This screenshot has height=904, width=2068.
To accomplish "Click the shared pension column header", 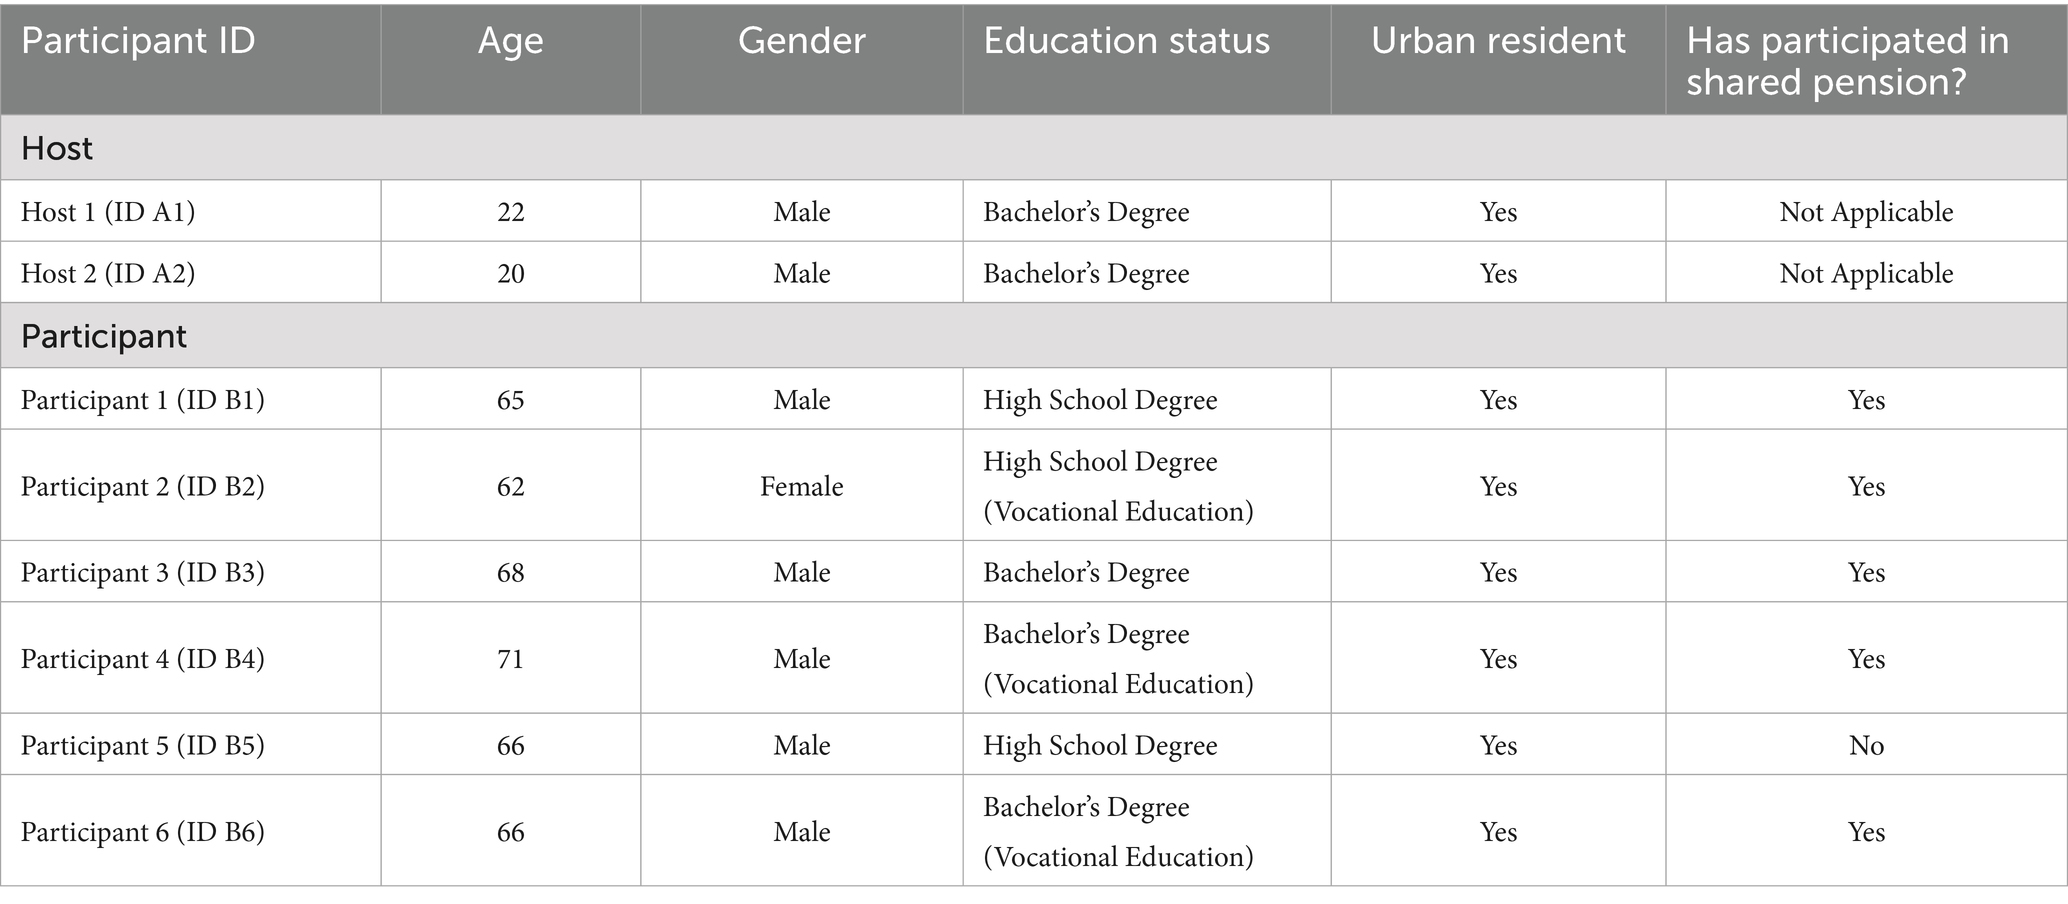I will (1846, 61).
